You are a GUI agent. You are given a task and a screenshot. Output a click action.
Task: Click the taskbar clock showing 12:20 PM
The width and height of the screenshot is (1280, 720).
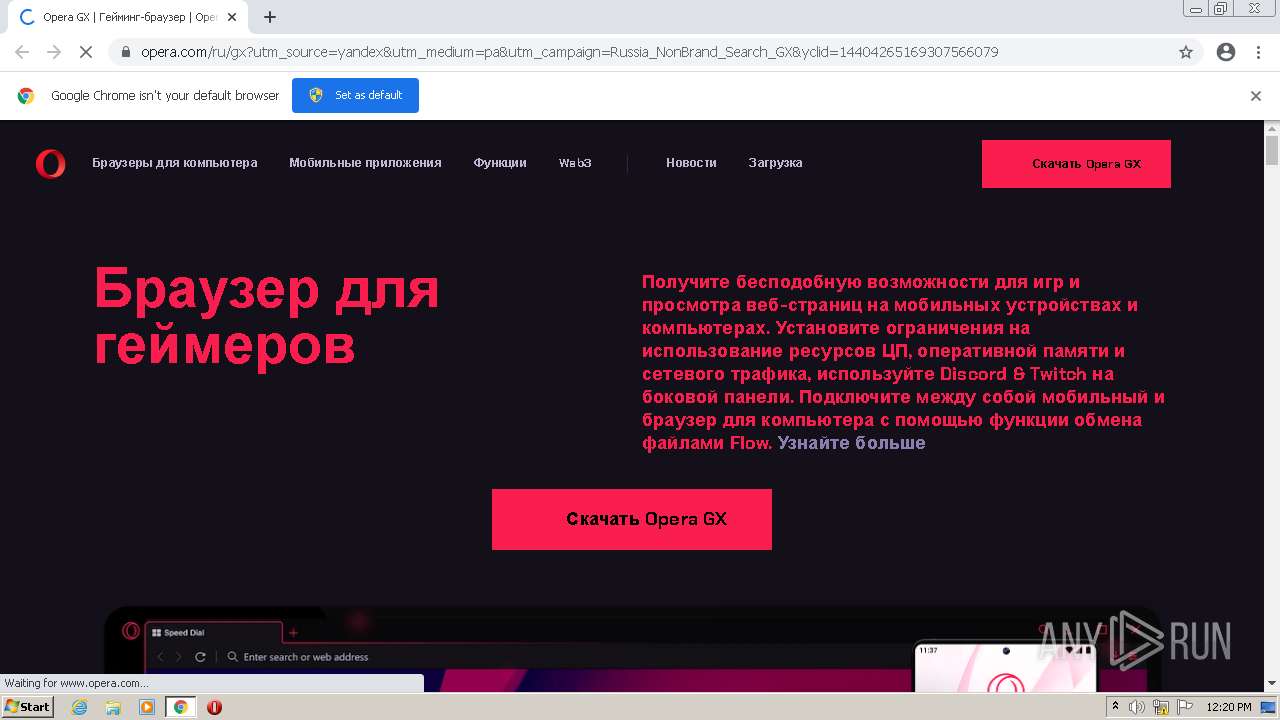click(x=1229, y=707)
